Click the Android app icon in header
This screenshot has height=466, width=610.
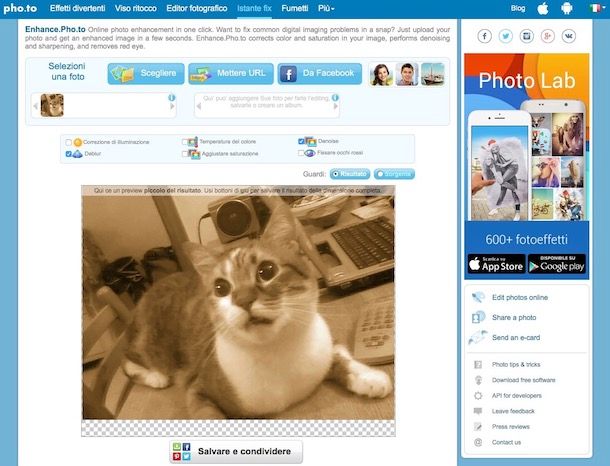click(x=567, y=8)
